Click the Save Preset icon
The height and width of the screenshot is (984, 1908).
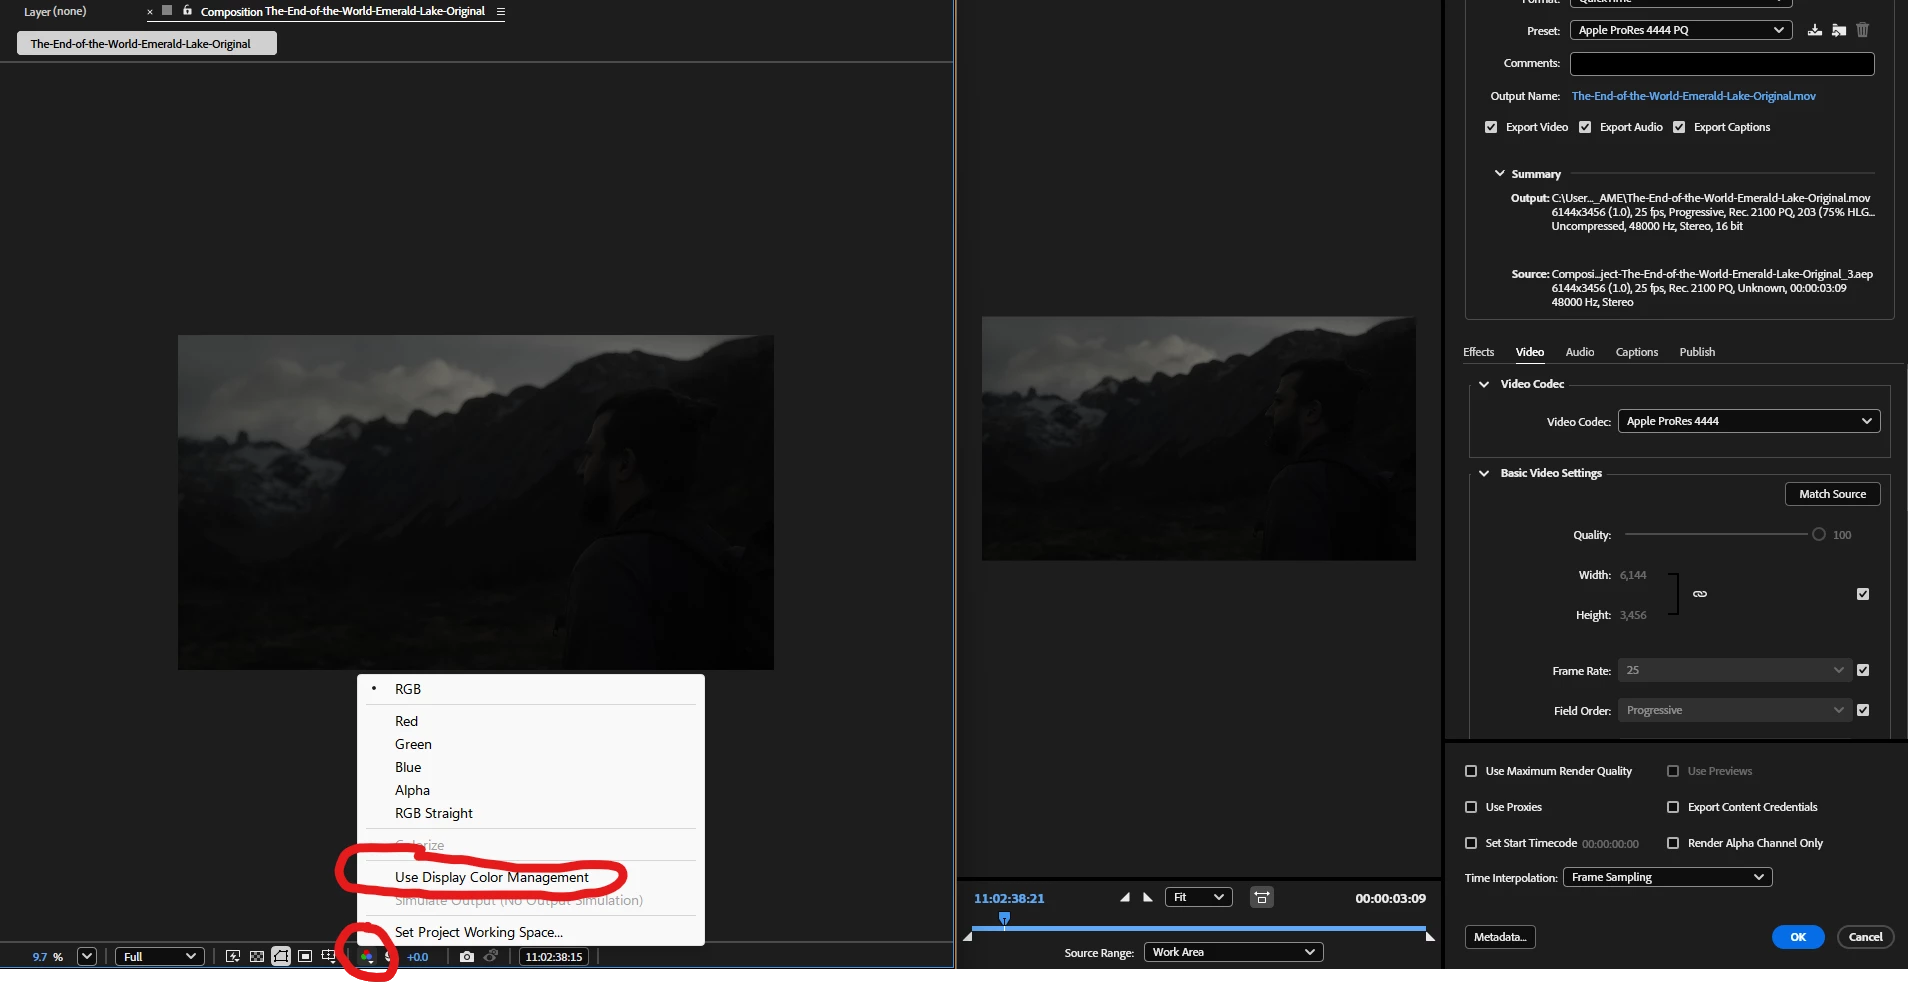[x=1815, y=30]
